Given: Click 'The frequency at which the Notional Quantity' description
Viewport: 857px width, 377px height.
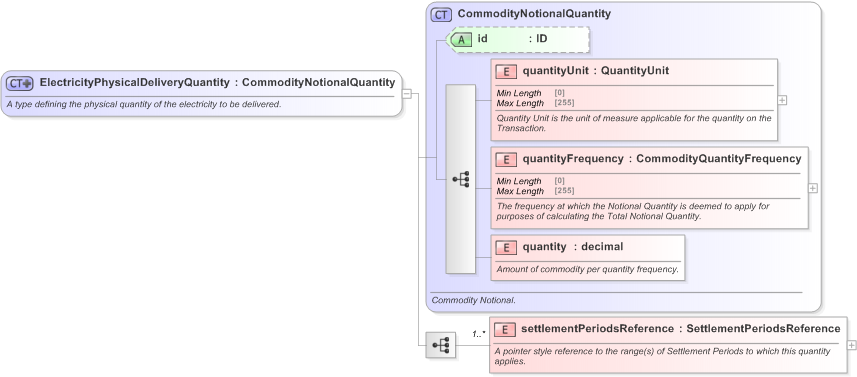Looking at the screenshot, I should pos(633,211).
